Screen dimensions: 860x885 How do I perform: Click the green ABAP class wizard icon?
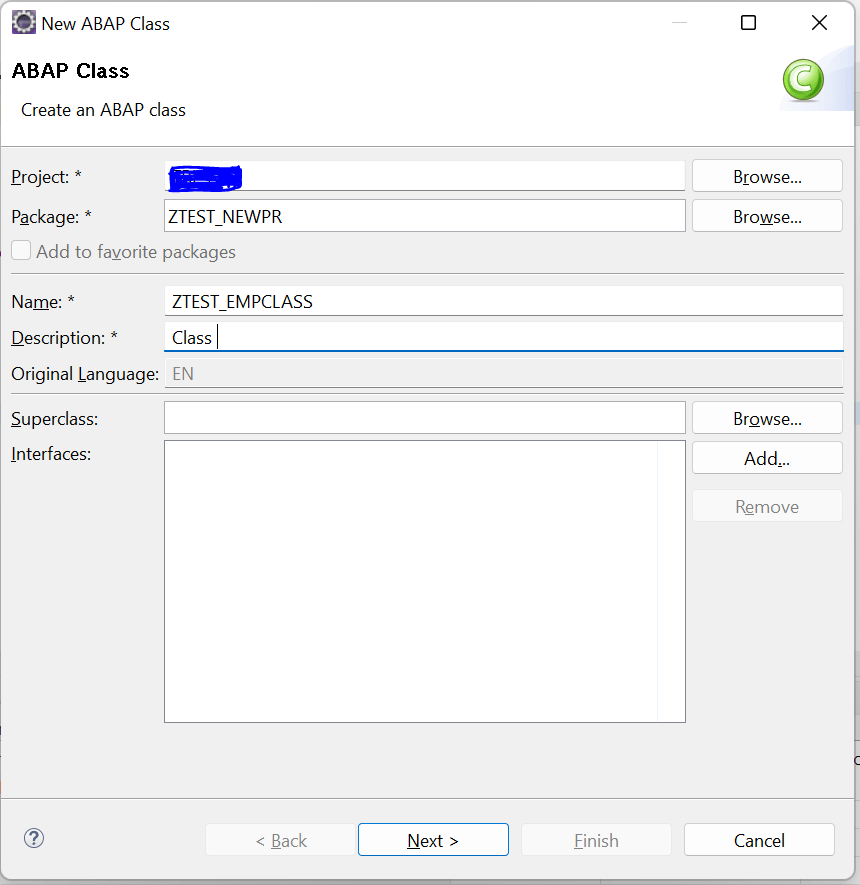click(x=803, y=80)
